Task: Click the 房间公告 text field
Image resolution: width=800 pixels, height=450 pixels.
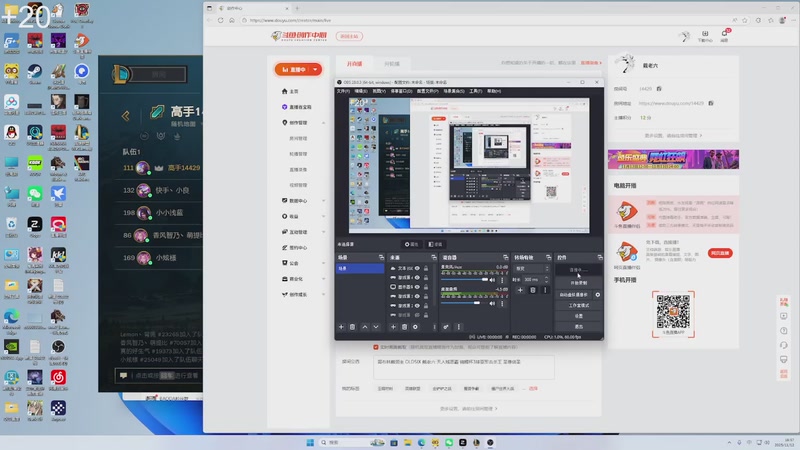Action: [463, 367]
